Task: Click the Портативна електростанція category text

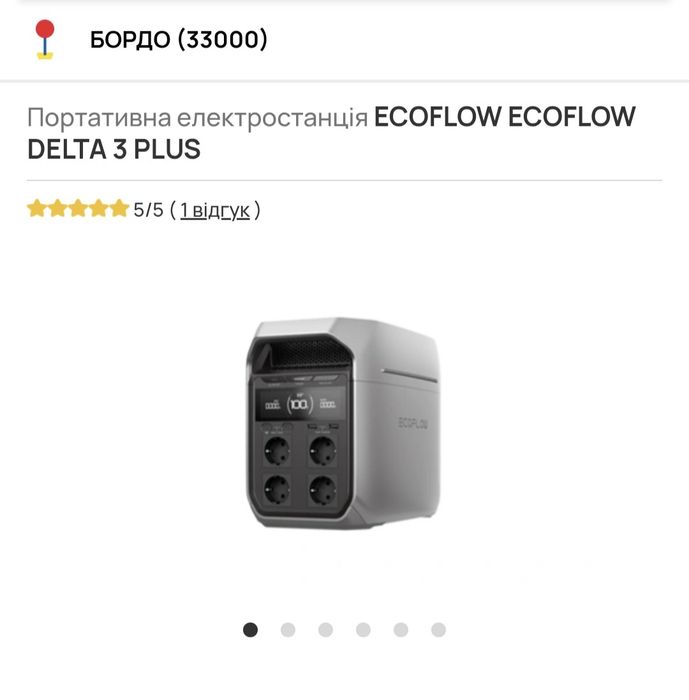Action: tap(197, 118)
